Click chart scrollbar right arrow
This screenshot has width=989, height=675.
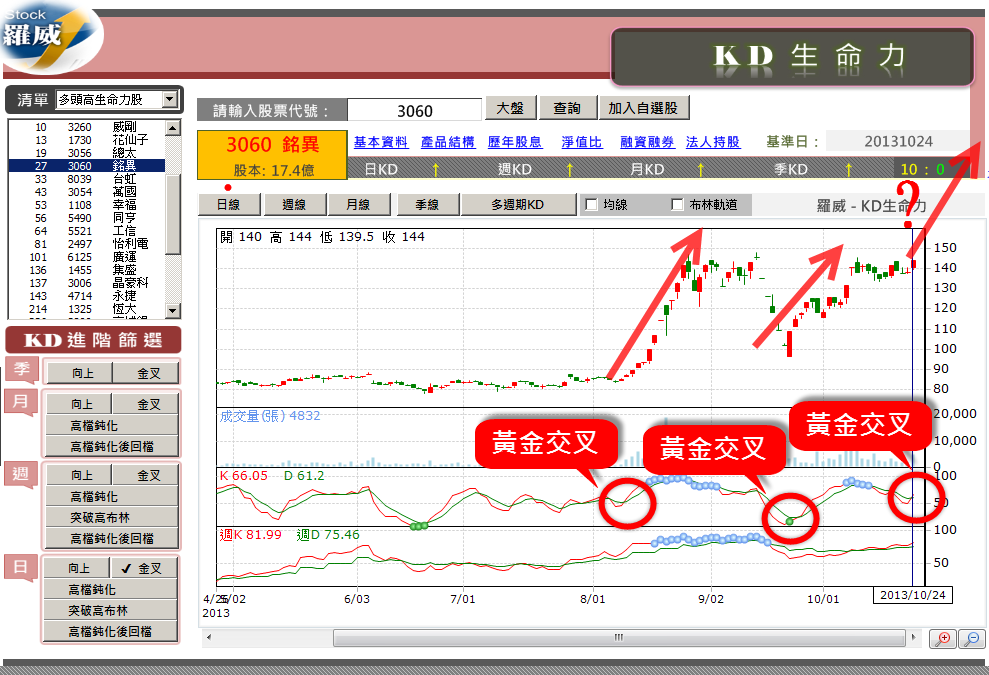point(912,637)
